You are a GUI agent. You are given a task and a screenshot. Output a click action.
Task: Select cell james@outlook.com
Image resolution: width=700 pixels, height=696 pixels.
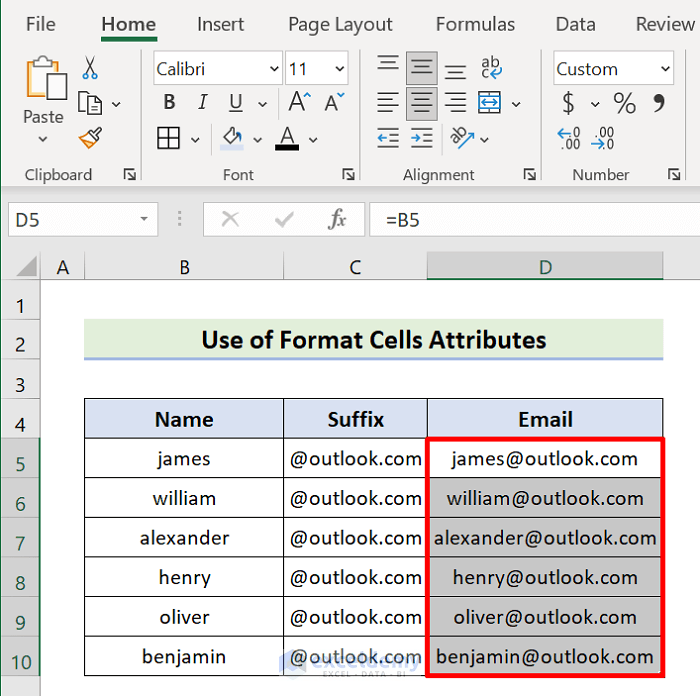coord(545,458)
